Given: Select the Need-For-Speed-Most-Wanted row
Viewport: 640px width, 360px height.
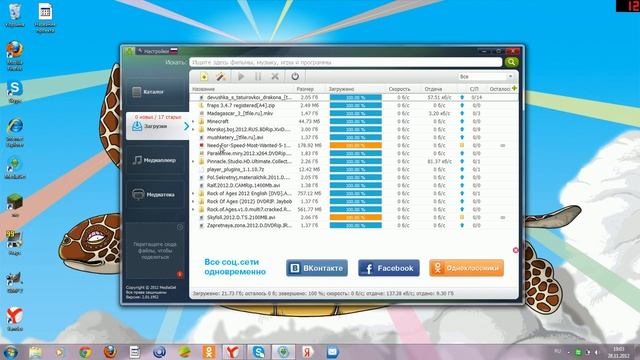Looking at the screenshot, I should pyautogui.click(x=353, y=145).
